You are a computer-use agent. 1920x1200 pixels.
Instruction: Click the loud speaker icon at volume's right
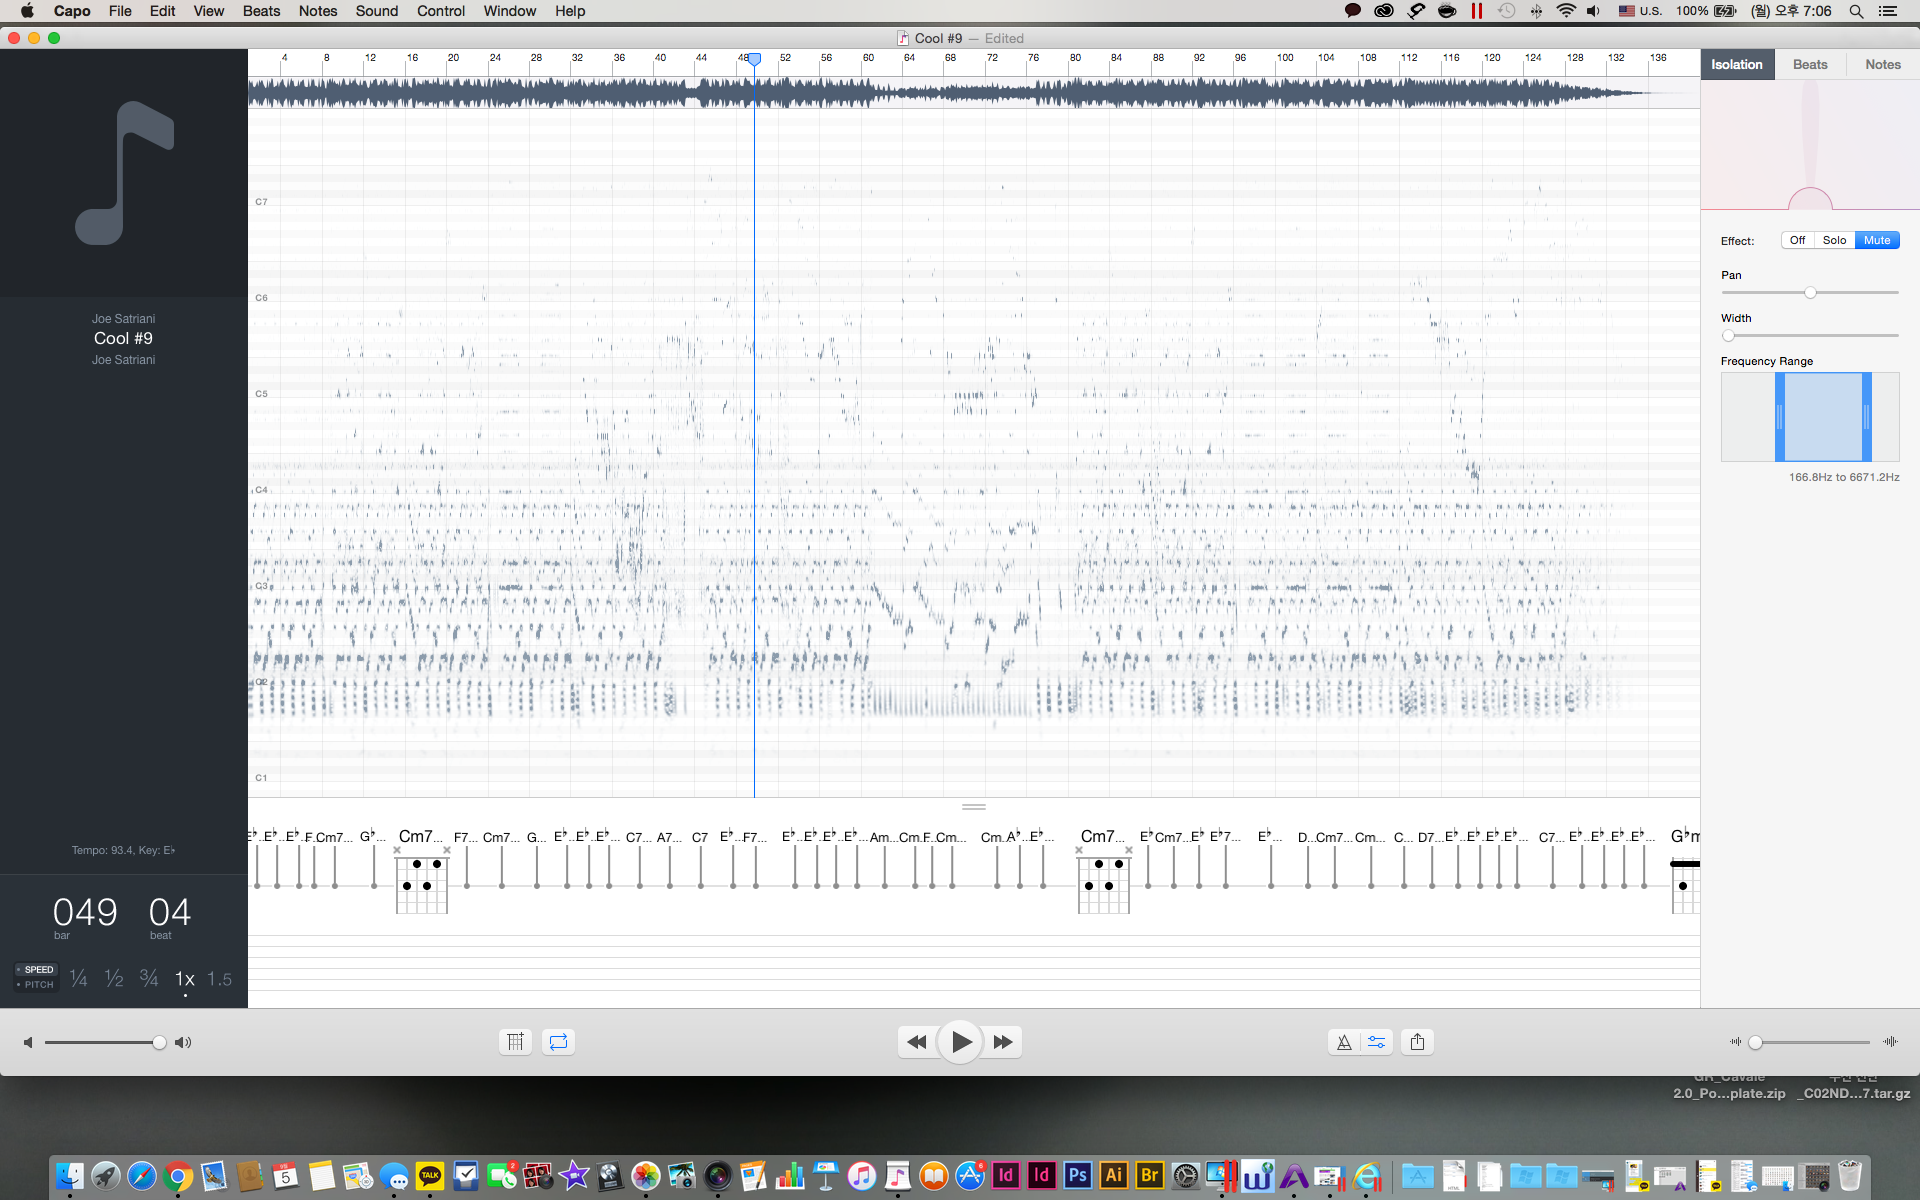tap(183, 1042)
